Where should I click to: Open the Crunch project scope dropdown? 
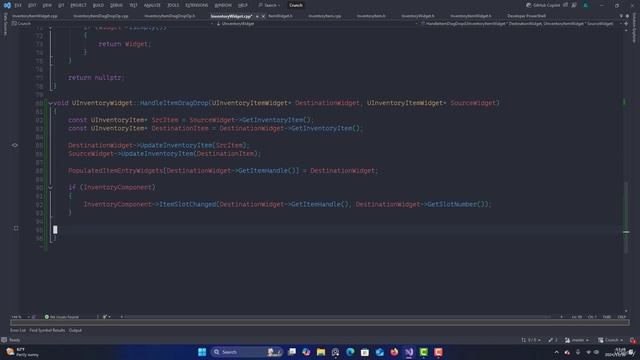pos(112,24)
